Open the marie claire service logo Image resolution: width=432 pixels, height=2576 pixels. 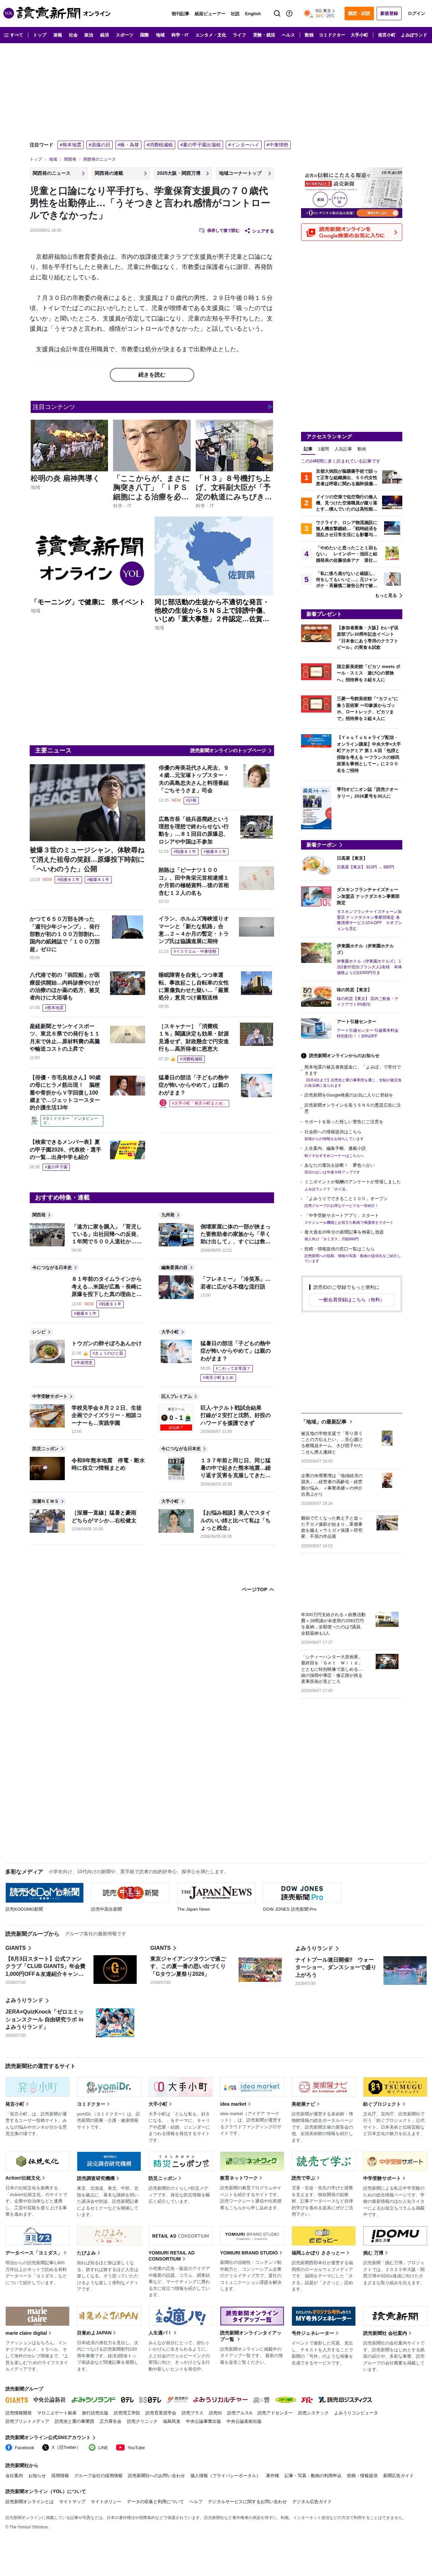[x=37, y=2316]
